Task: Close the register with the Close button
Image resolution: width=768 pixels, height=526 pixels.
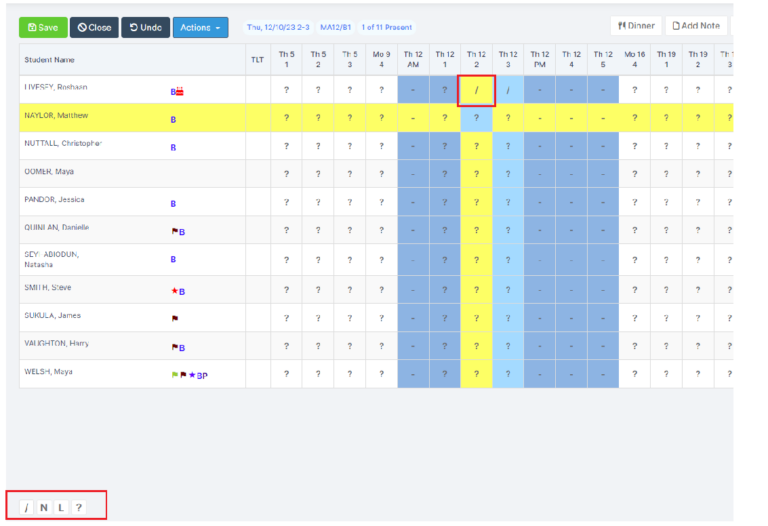Action: coord(95,28)
